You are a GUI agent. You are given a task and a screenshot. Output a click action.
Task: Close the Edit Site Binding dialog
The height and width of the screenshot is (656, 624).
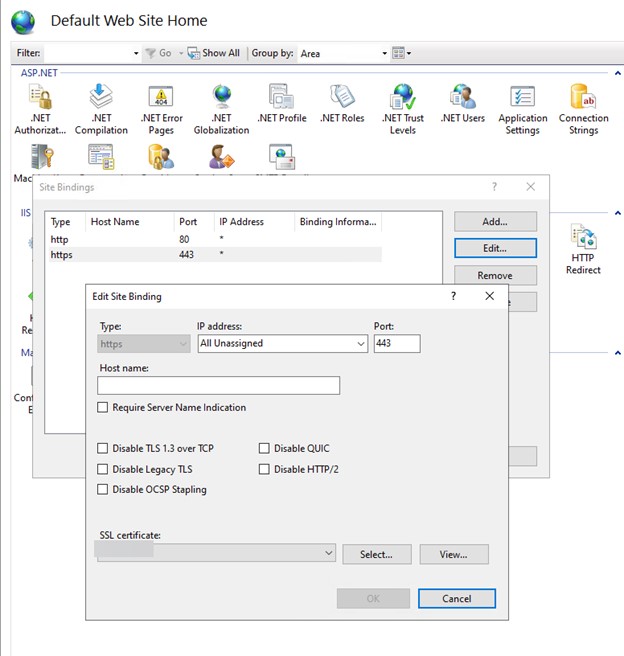[x=490, y=296]
